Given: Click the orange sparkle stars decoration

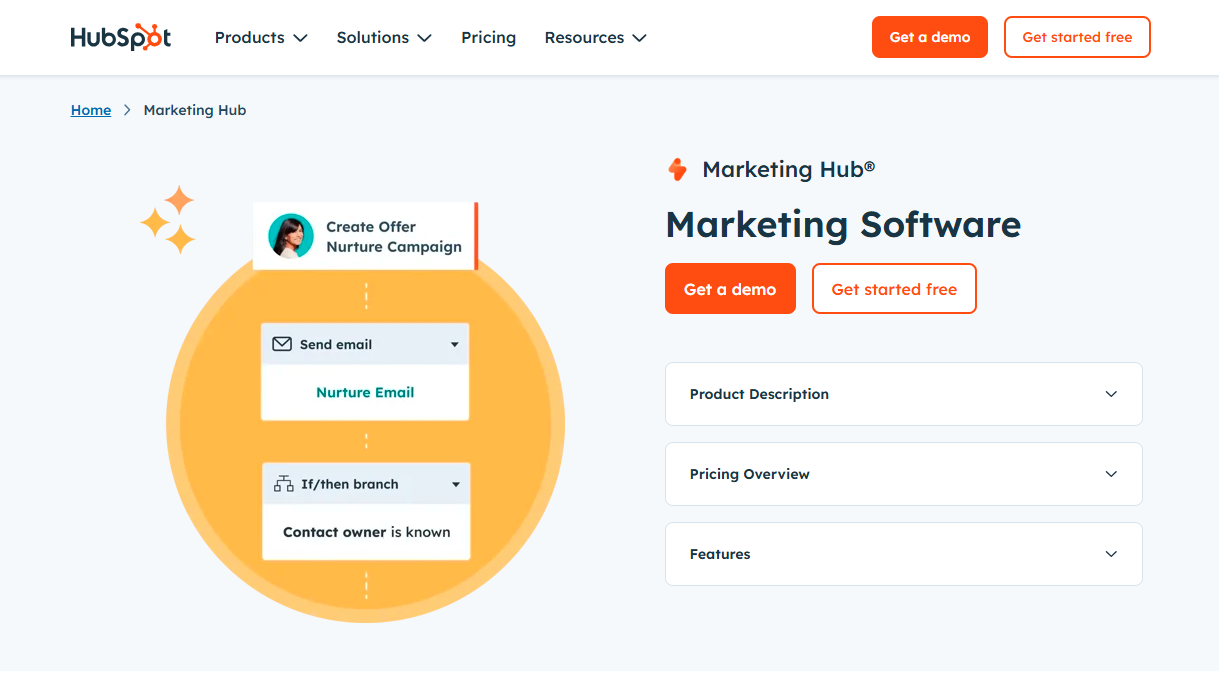Looking at the screenshot, I should click(169, 219).
